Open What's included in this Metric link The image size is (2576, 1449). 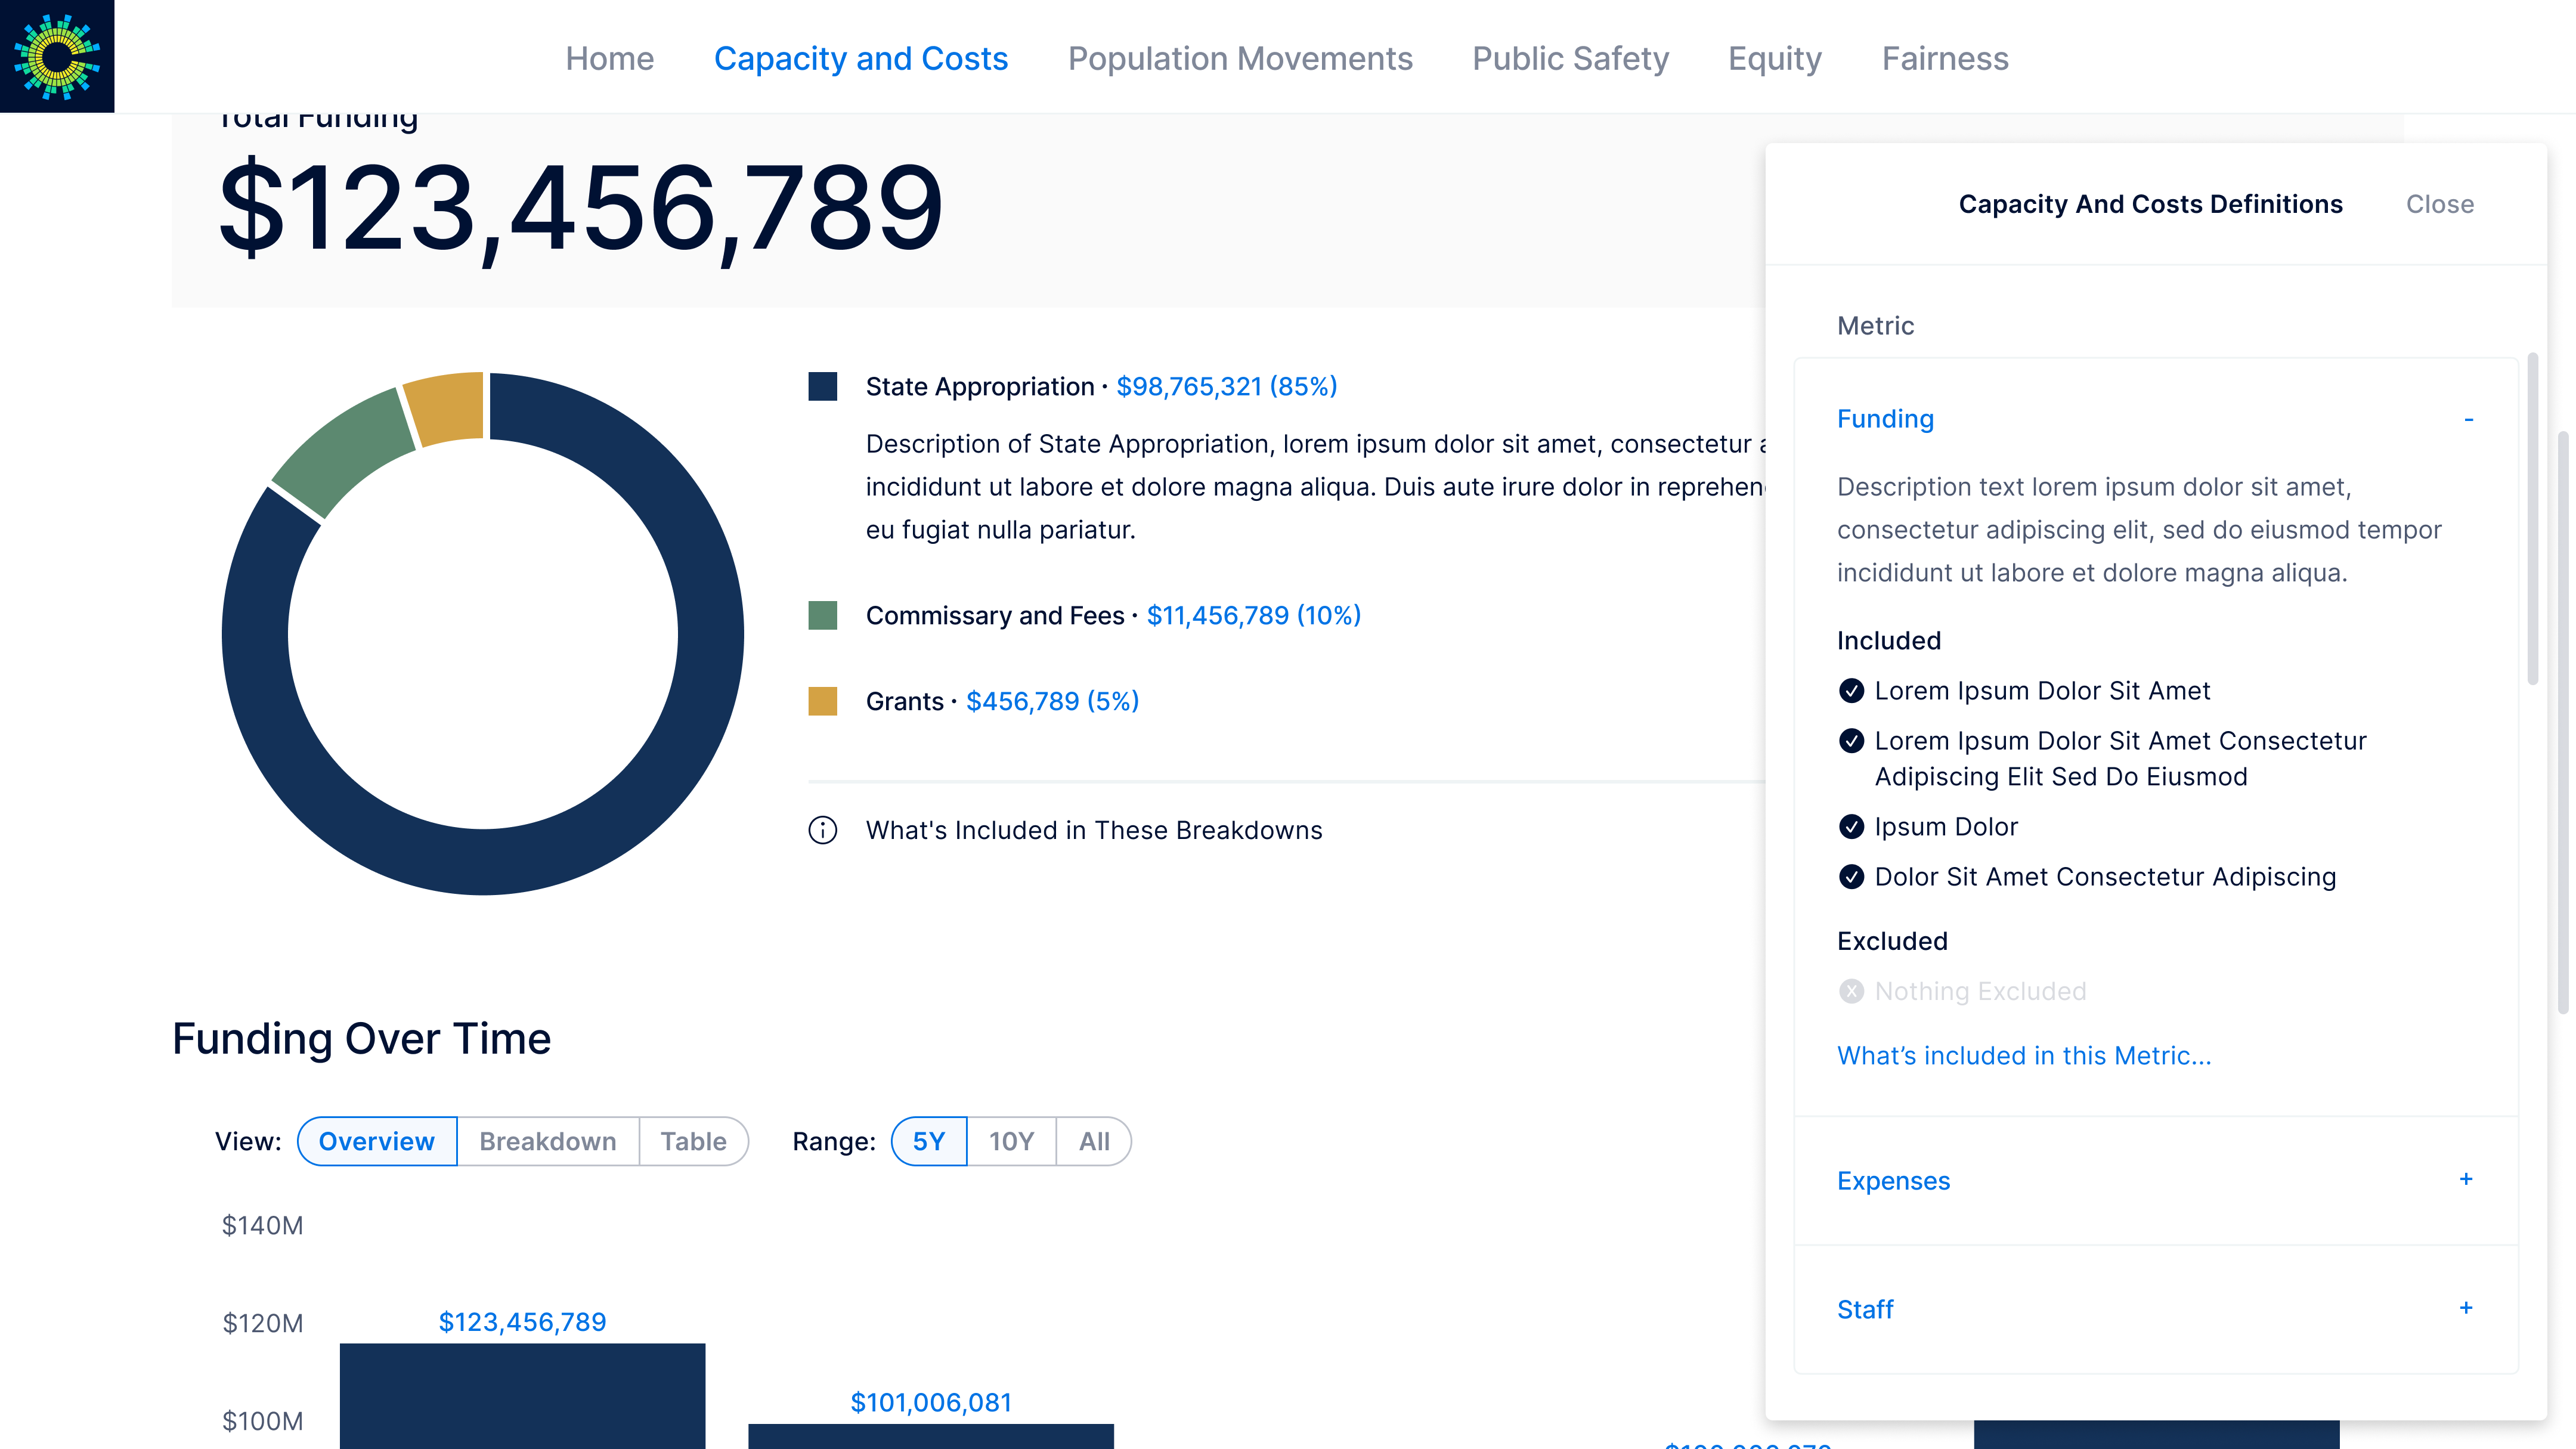coord(2023,1056)
